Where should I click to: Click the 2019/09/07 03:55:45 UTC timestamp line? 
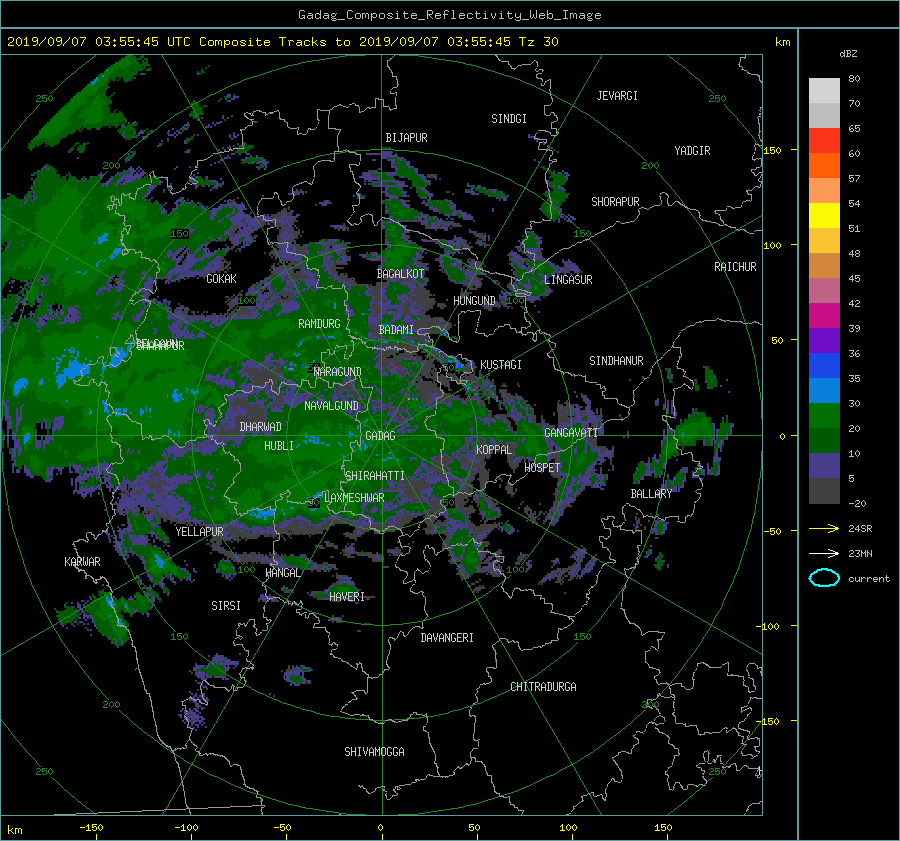pyautogui.click(x=282, y=41)
